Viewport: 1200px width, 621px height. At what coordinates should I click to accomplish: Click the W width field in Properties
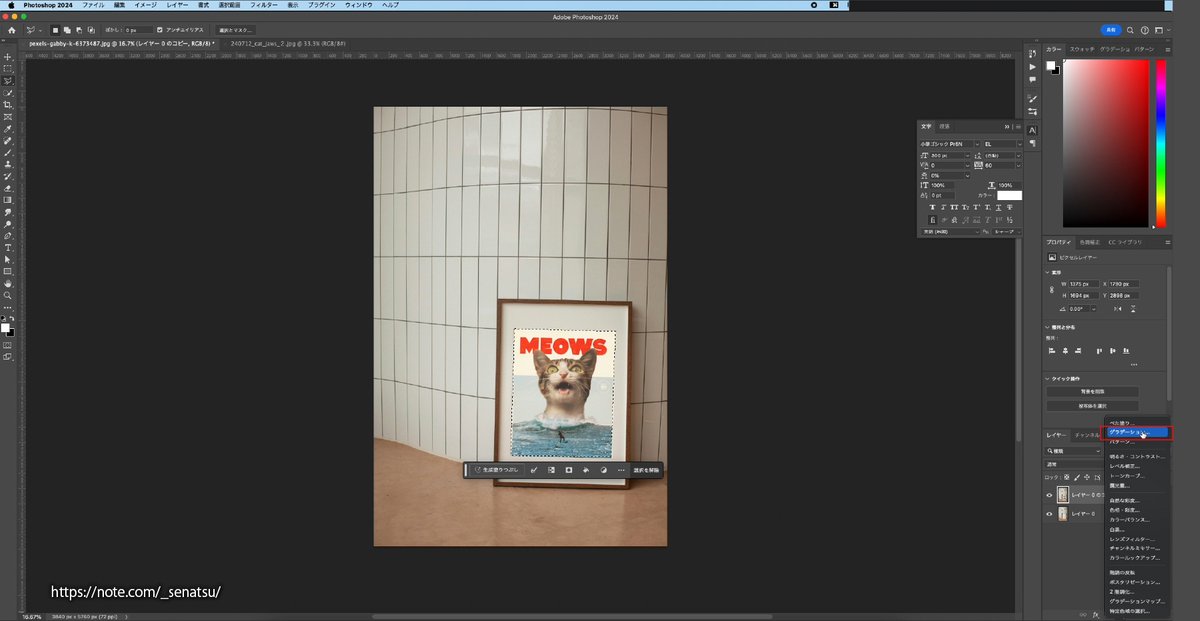tap(1082, 284)
